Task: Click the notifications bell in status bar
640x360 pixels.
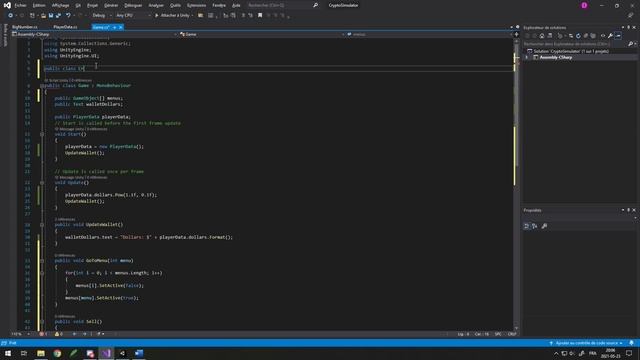Action: pos(631,343)
